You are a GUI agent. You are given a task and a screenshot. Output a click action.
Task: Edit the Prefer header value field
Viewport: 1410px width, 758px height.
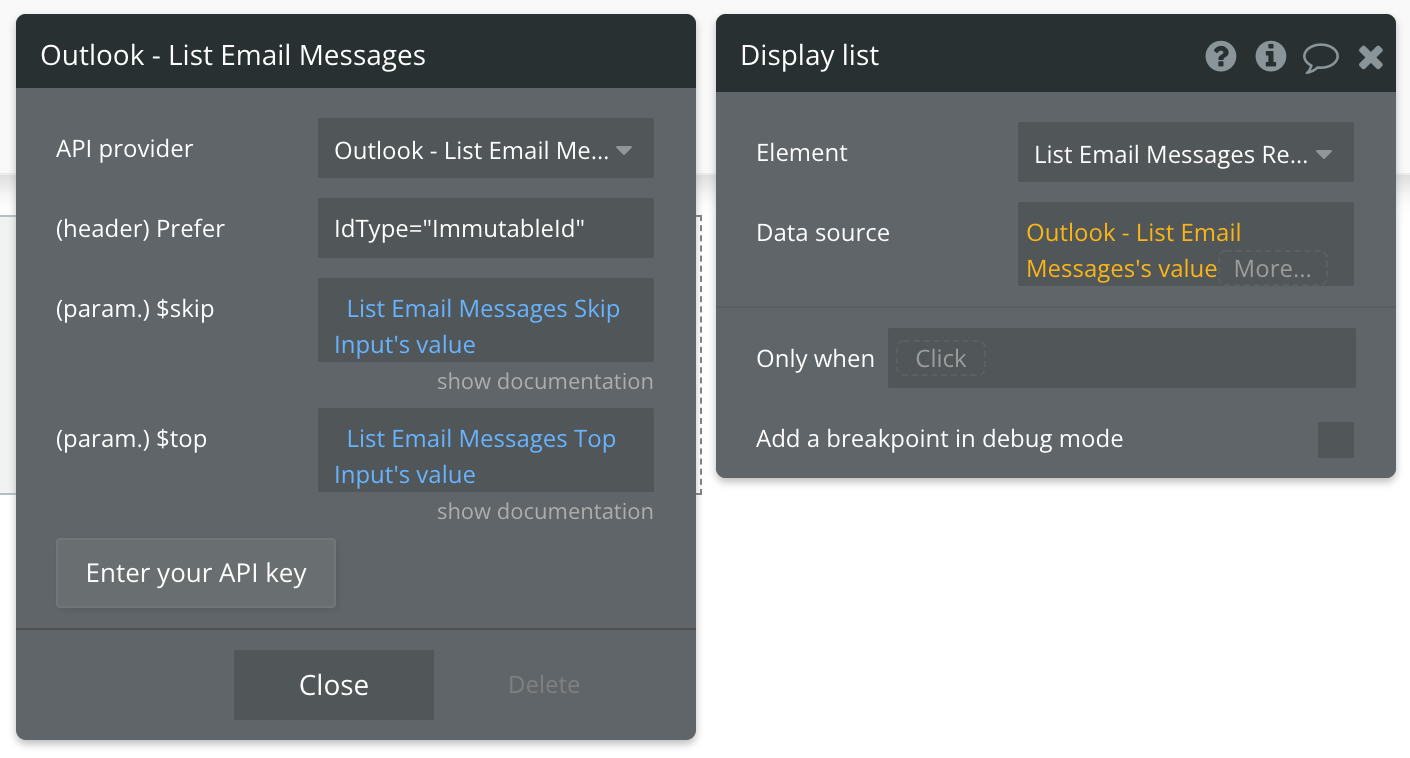point(486,228)
